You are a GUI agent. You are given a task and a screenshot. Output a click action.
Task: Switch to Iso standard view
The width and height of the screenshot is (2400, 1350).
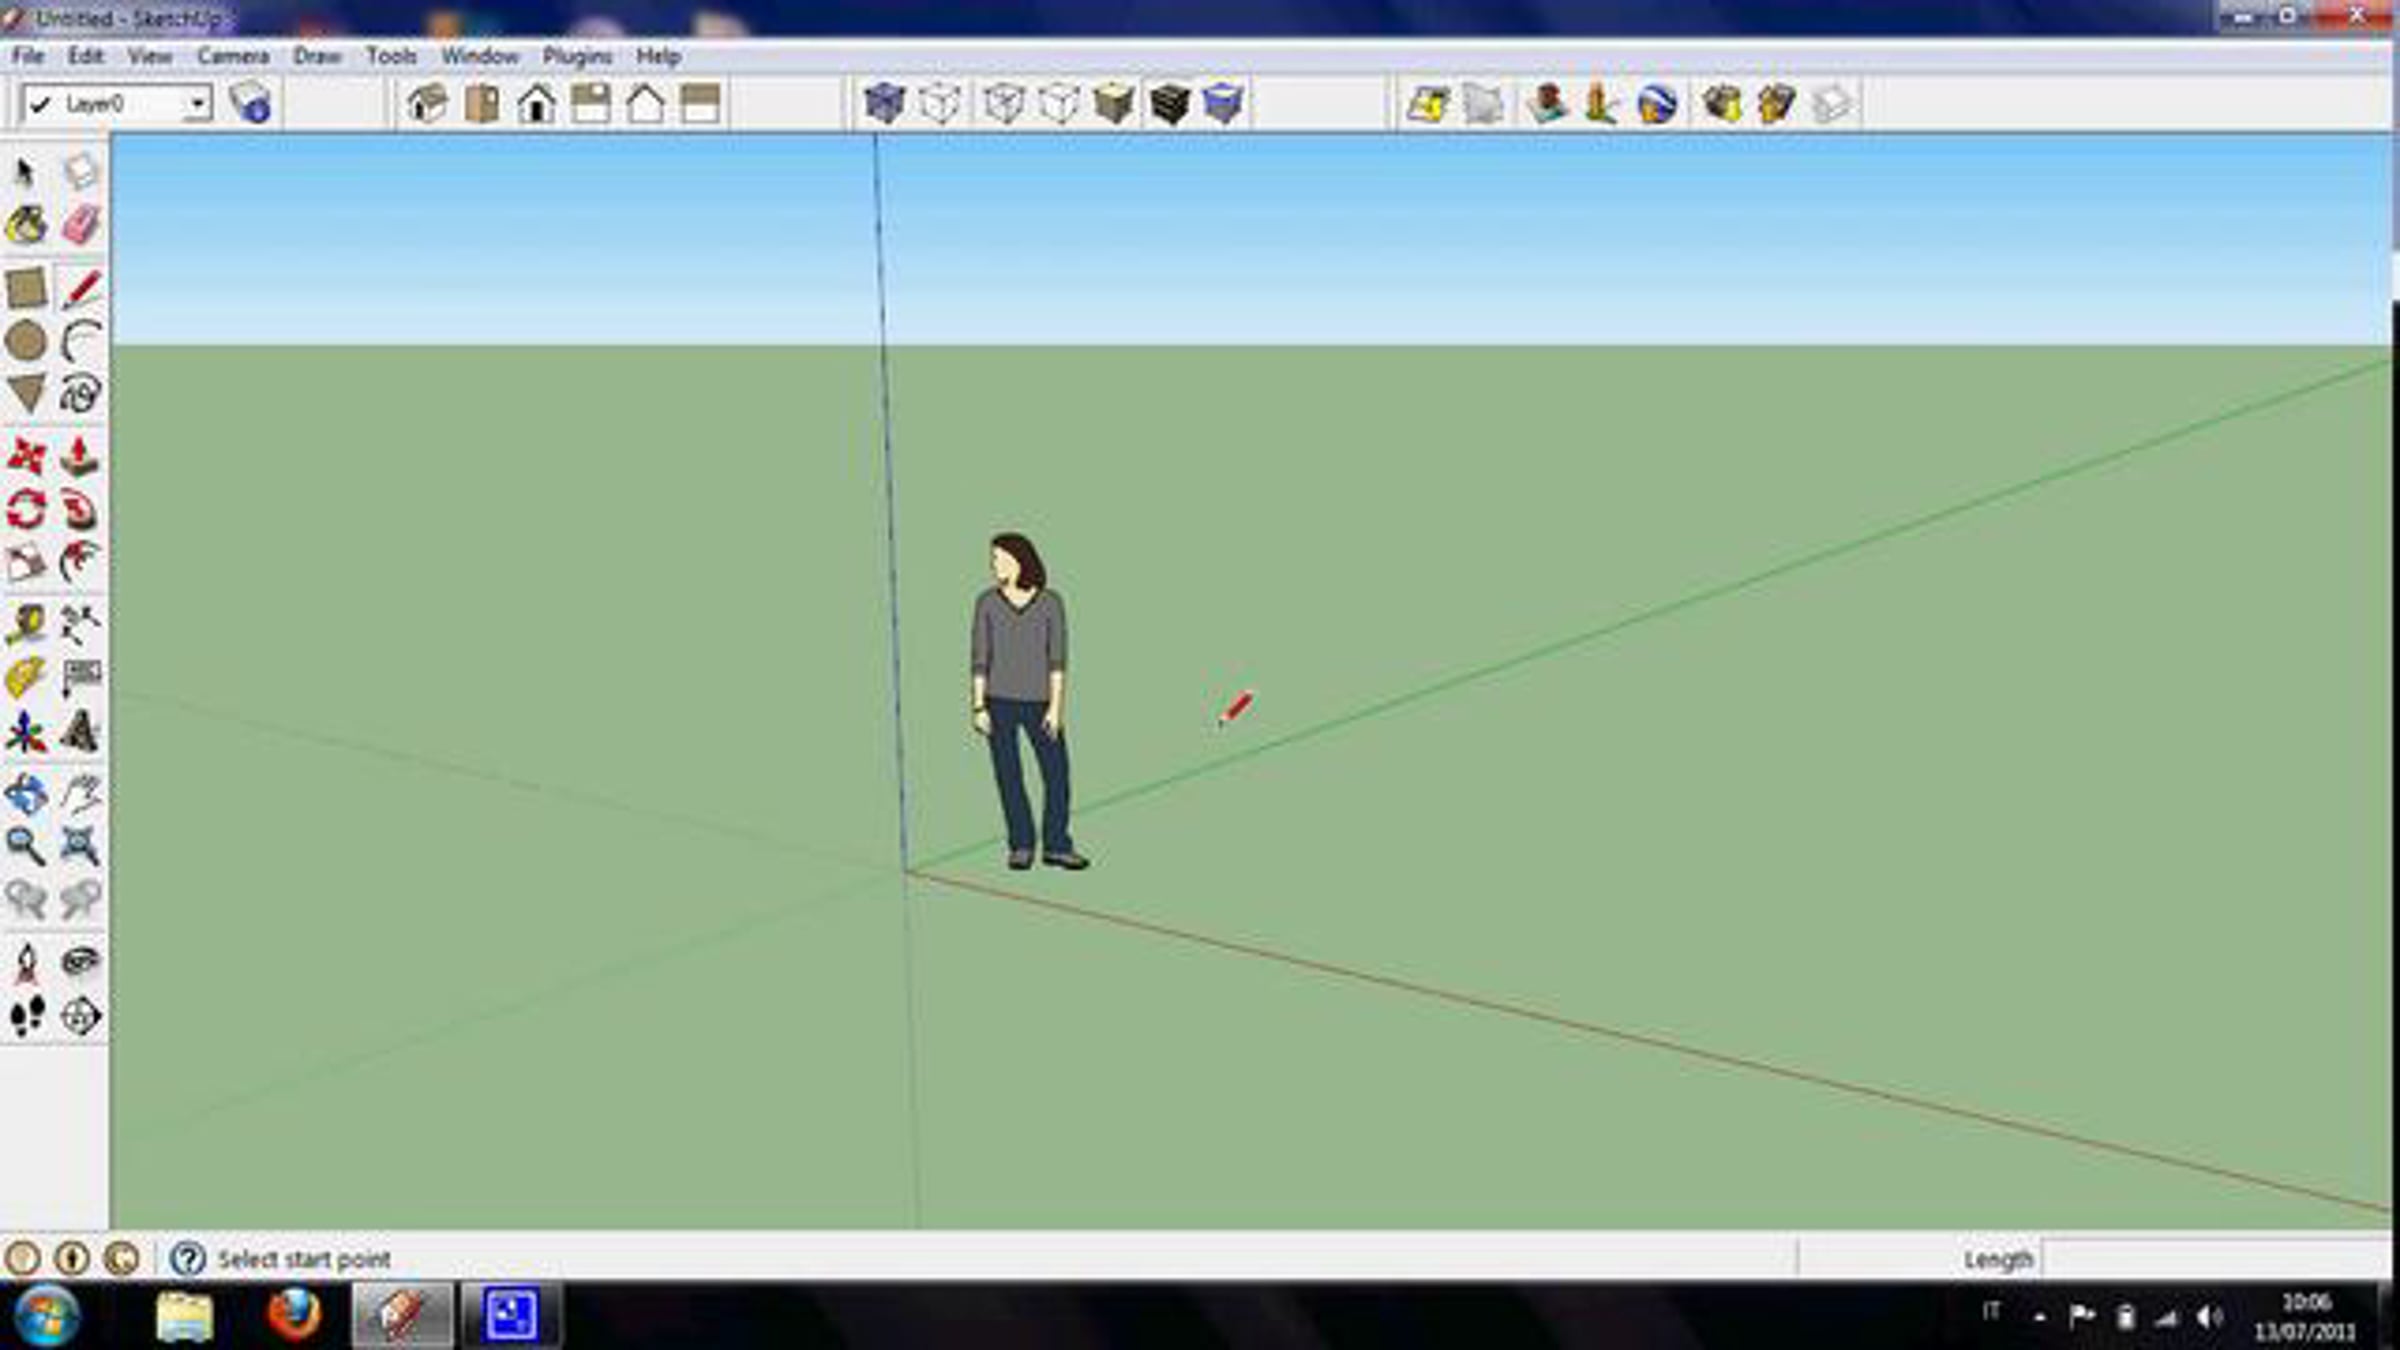click(x=428, y=104)
